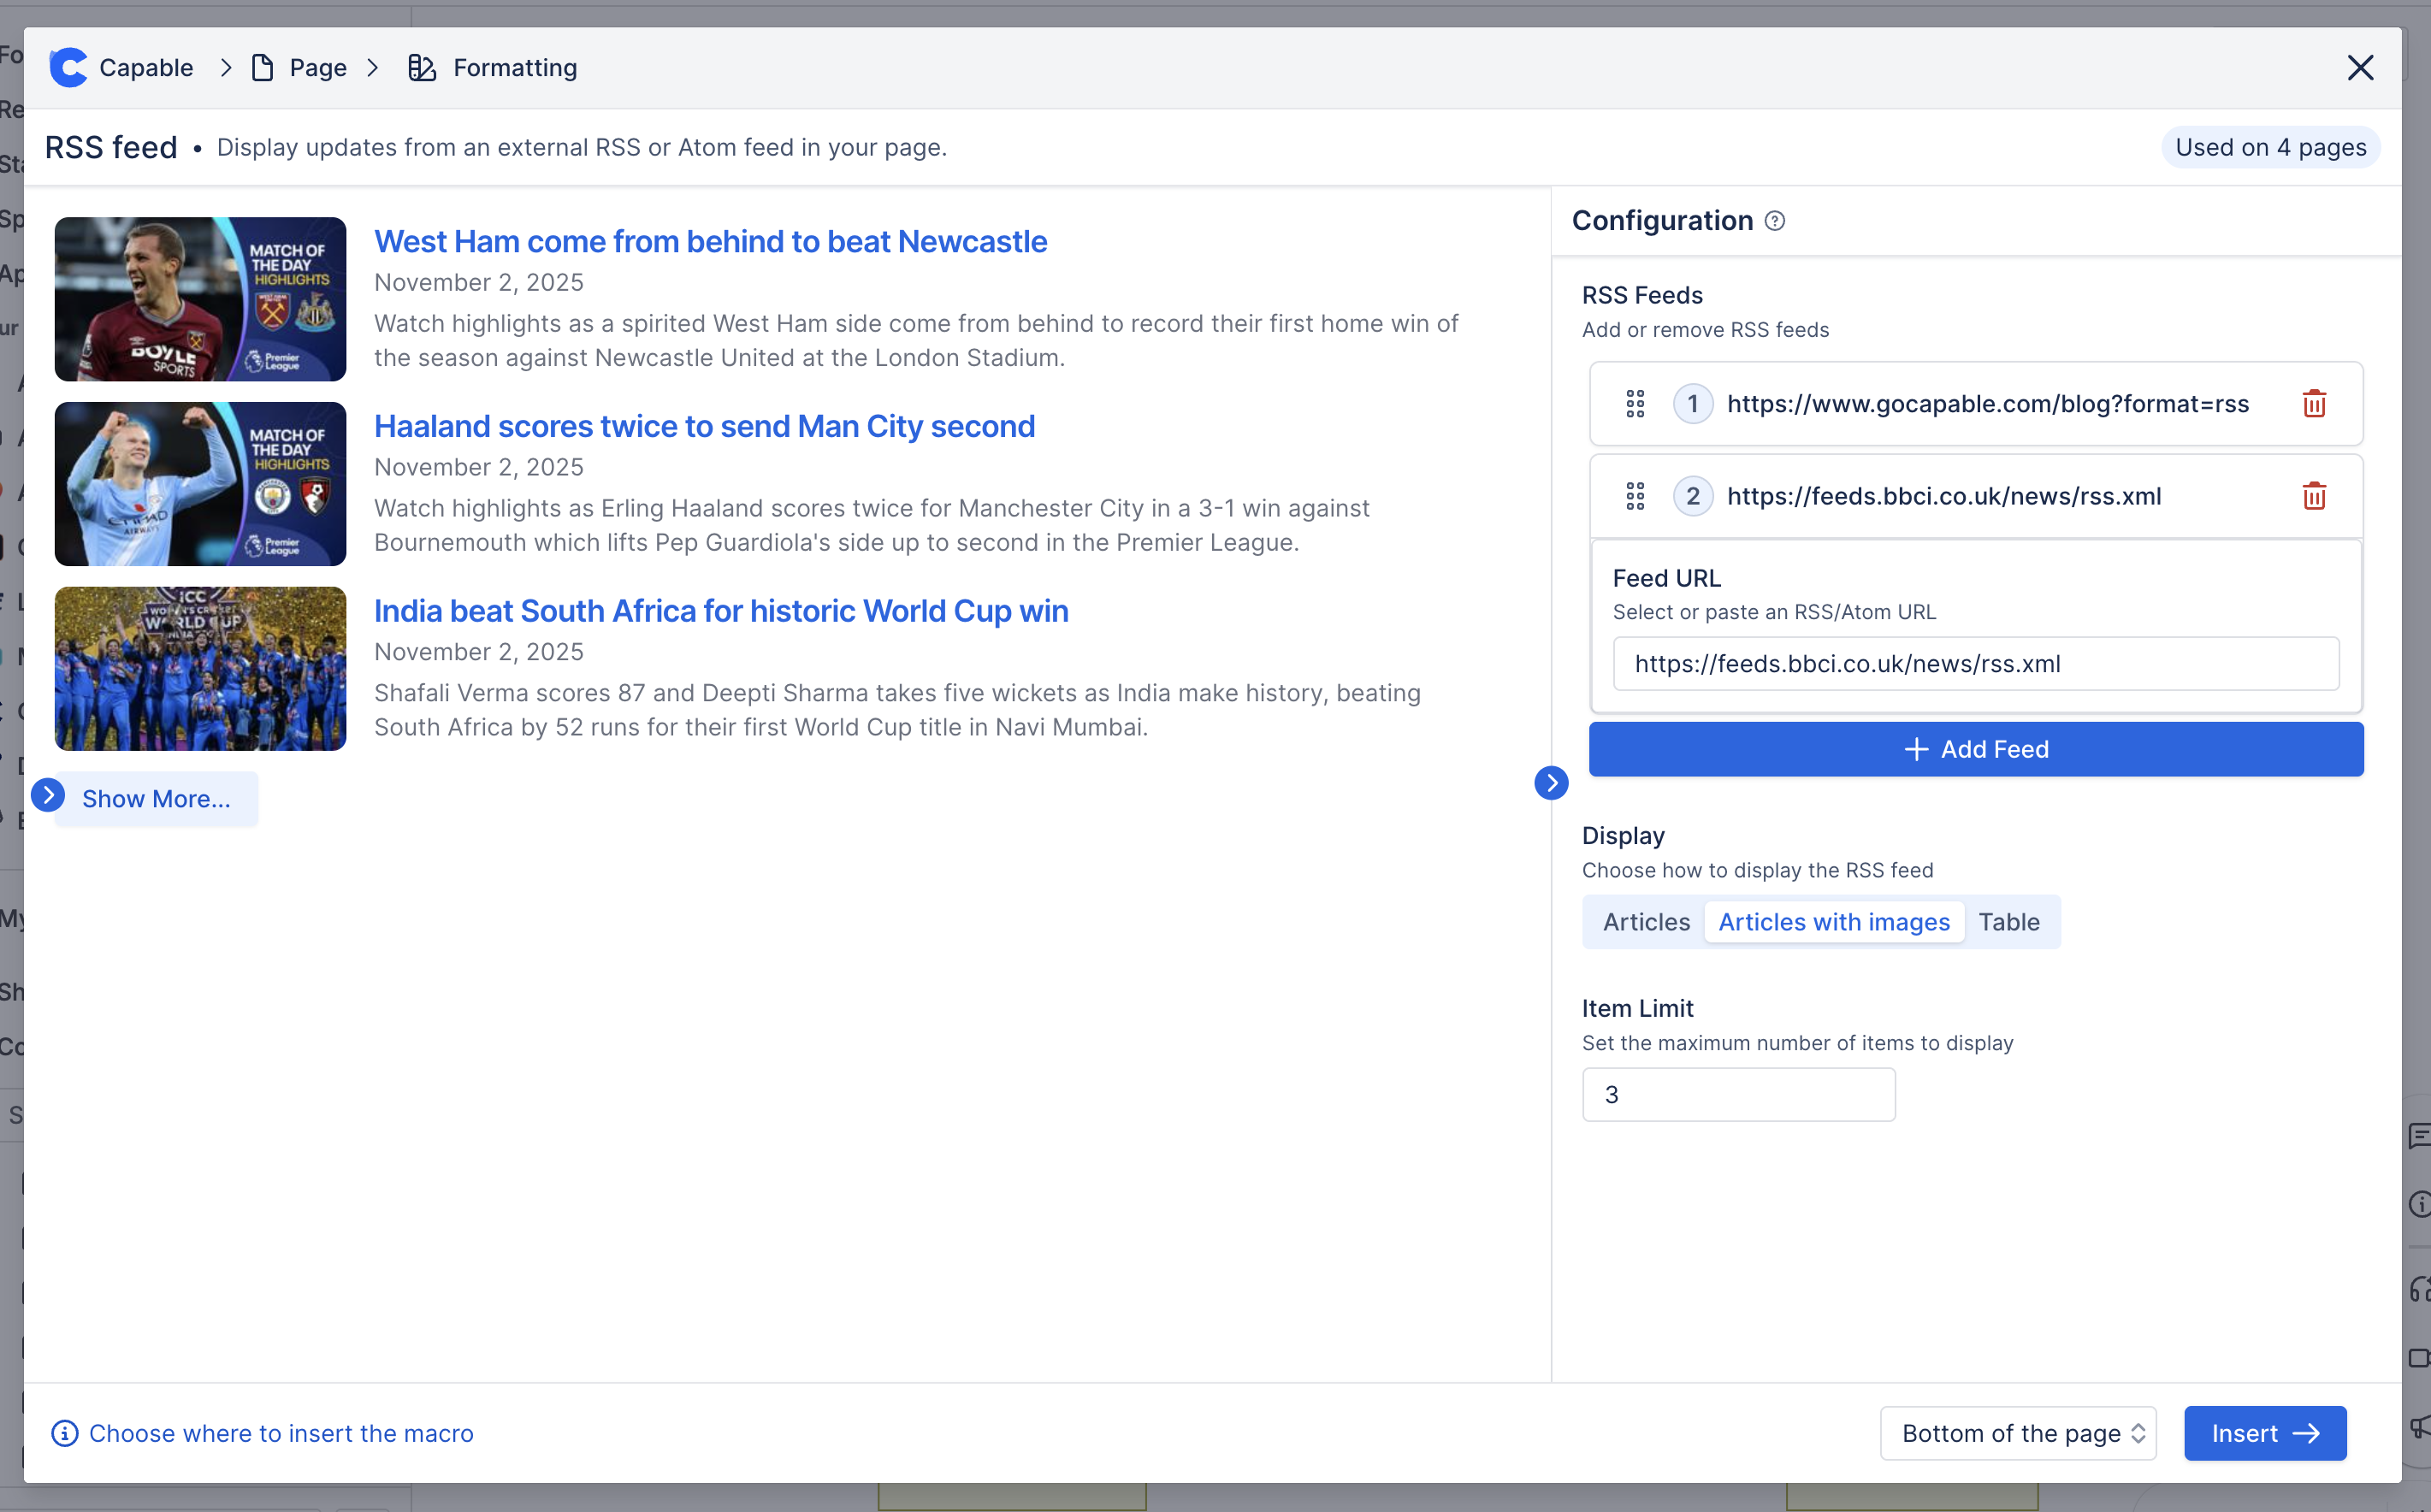Click drag handle of feed number 1
Viewport: 2431px width, 1512px height.
pyautogui.click(x=1635, y=404)
